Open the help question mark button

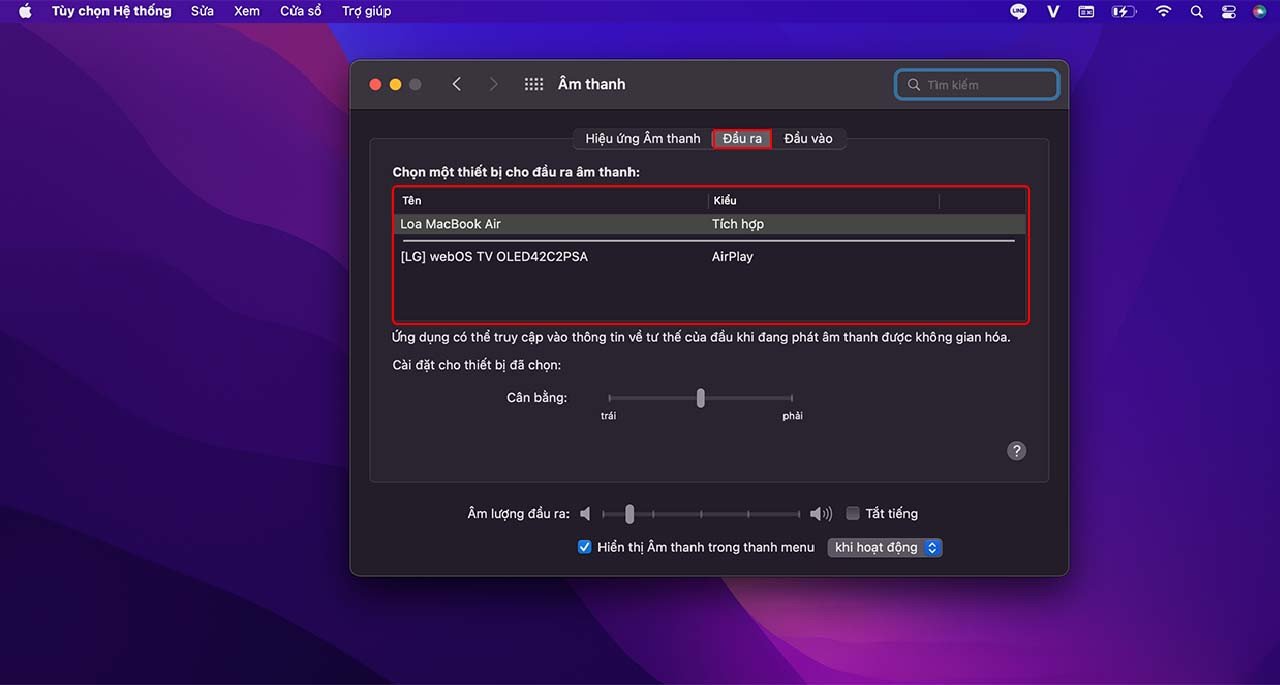pos(1016,451)
